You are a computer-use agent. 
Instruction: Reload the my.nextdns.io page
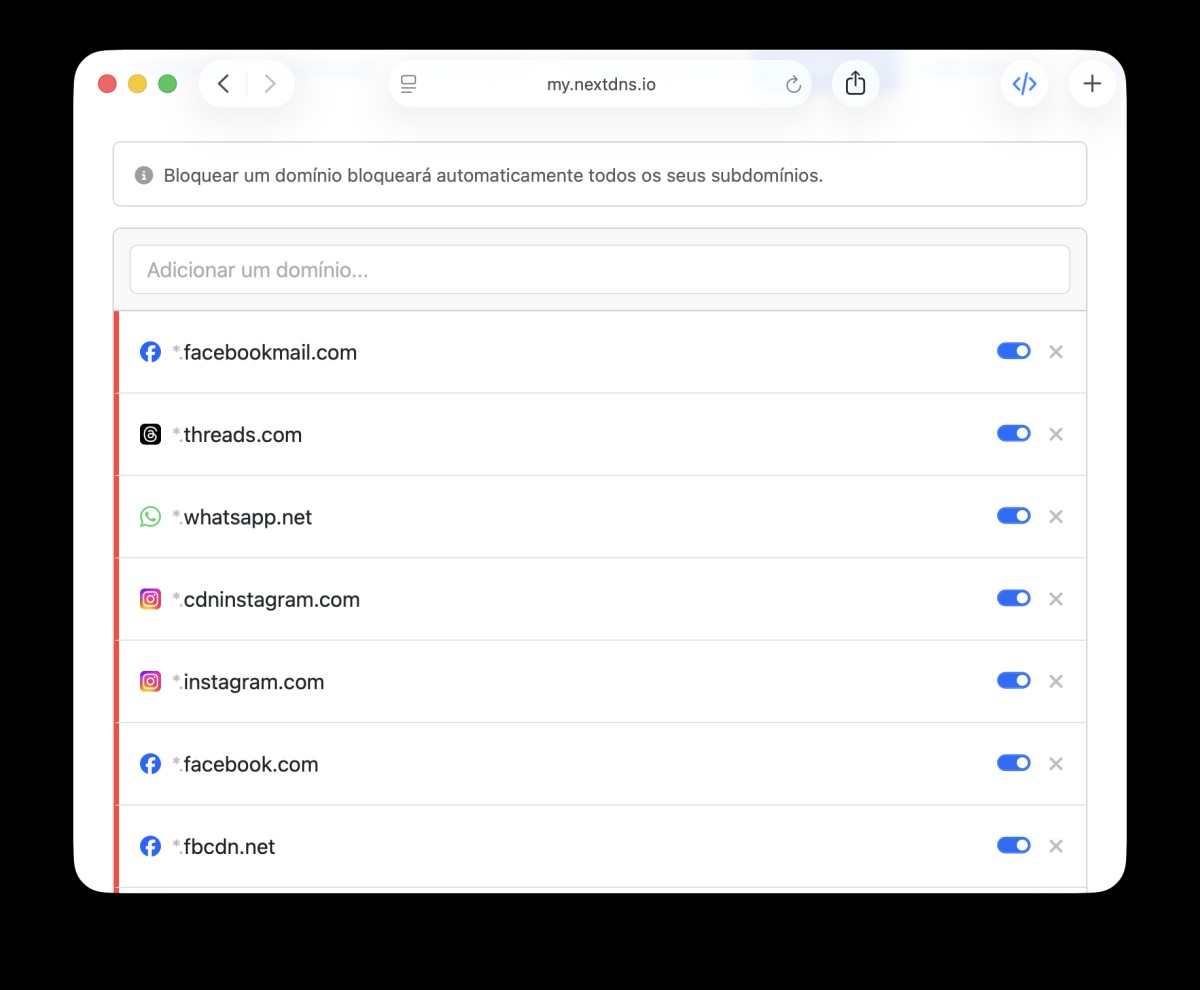pos(793,85)
